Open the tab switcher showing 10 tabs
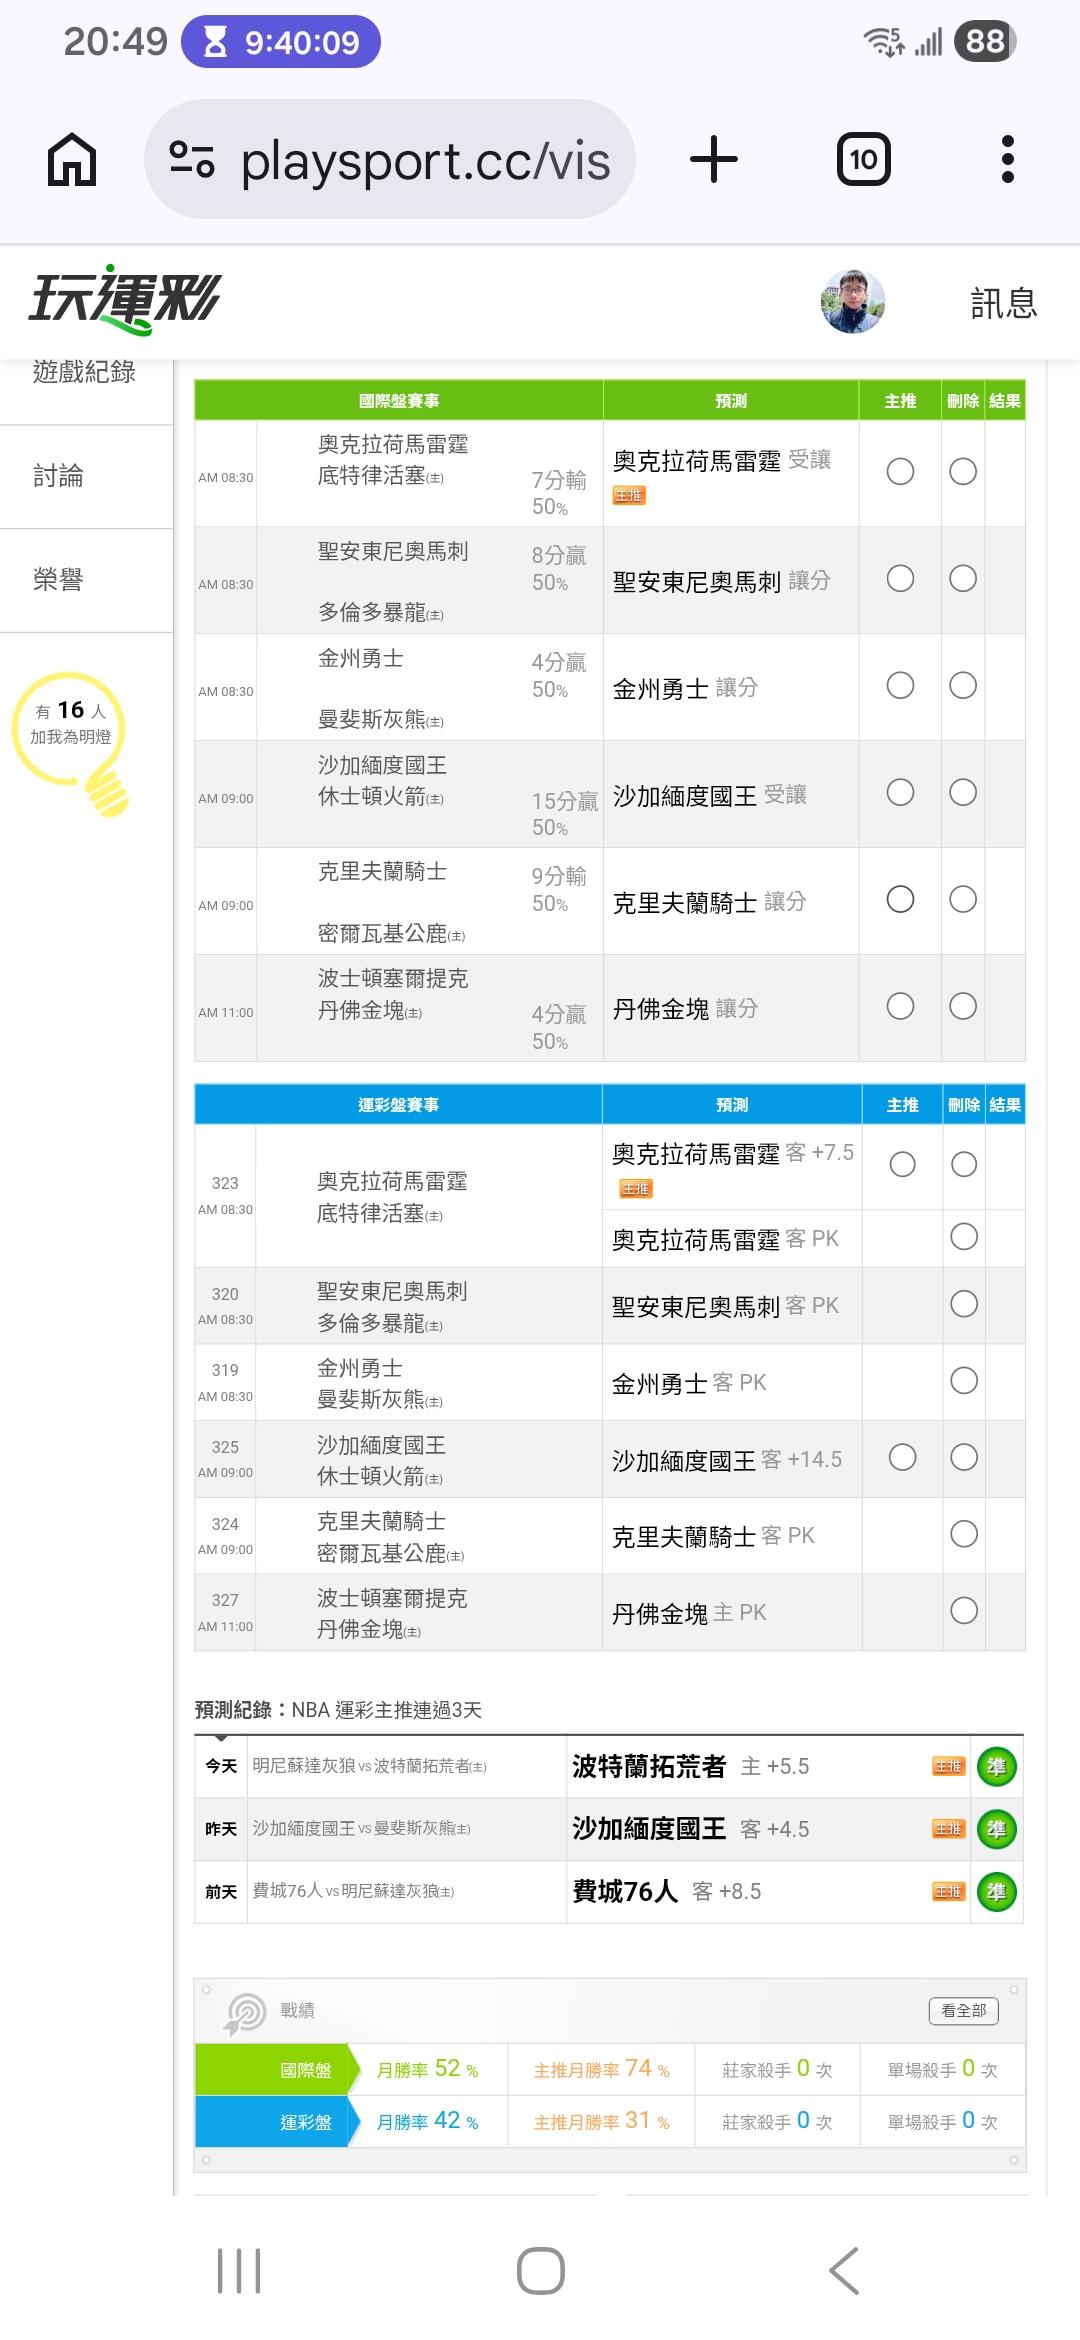This screenshot has width=1080, height=2340. click(863, 160)
